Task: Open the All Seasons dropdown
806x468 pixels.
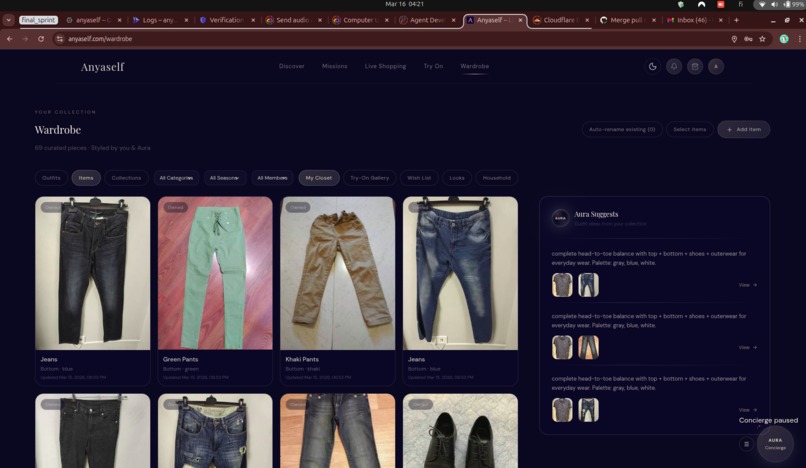Action: click(224, 178)
